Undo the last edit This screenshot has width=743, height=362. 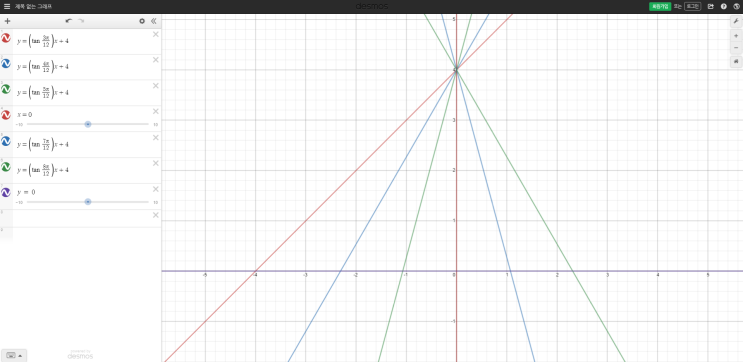pos(69,21)
